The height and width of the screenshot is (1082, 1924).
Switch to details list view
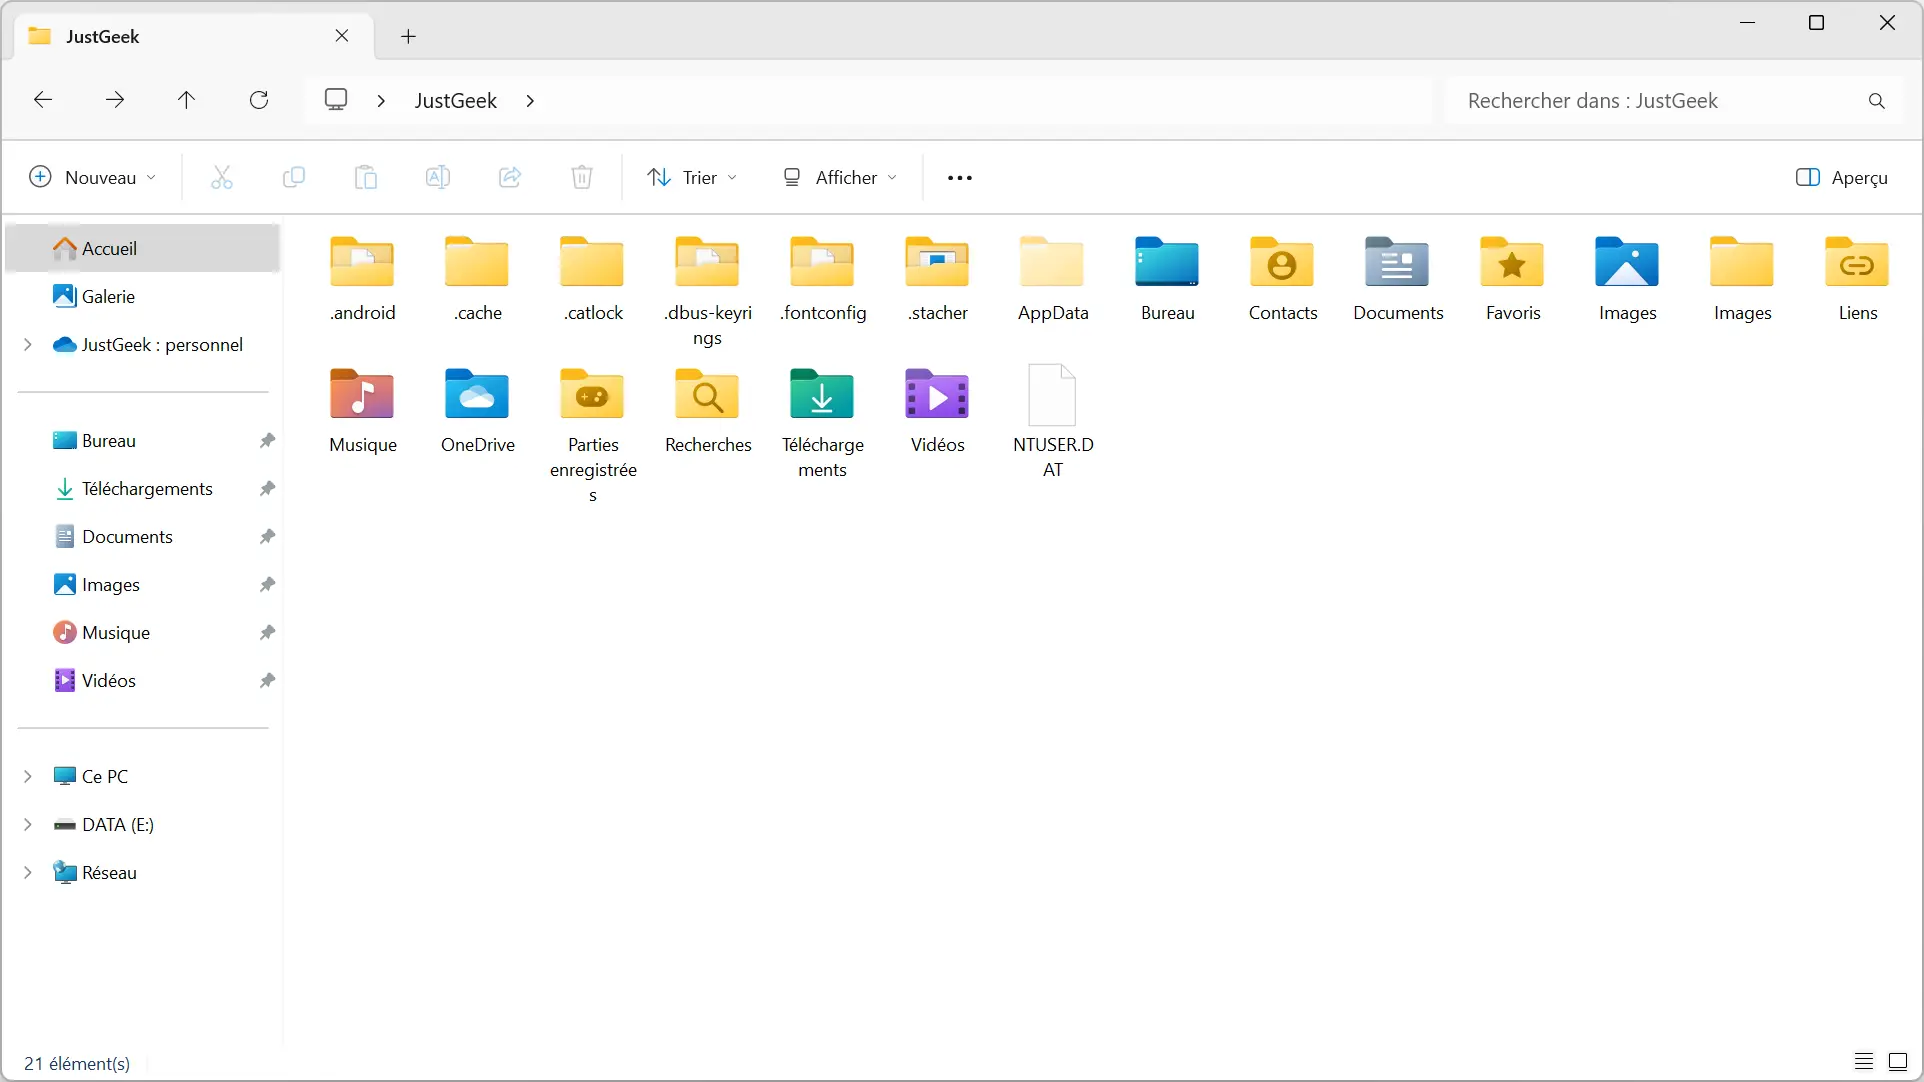(1864, 1062)
